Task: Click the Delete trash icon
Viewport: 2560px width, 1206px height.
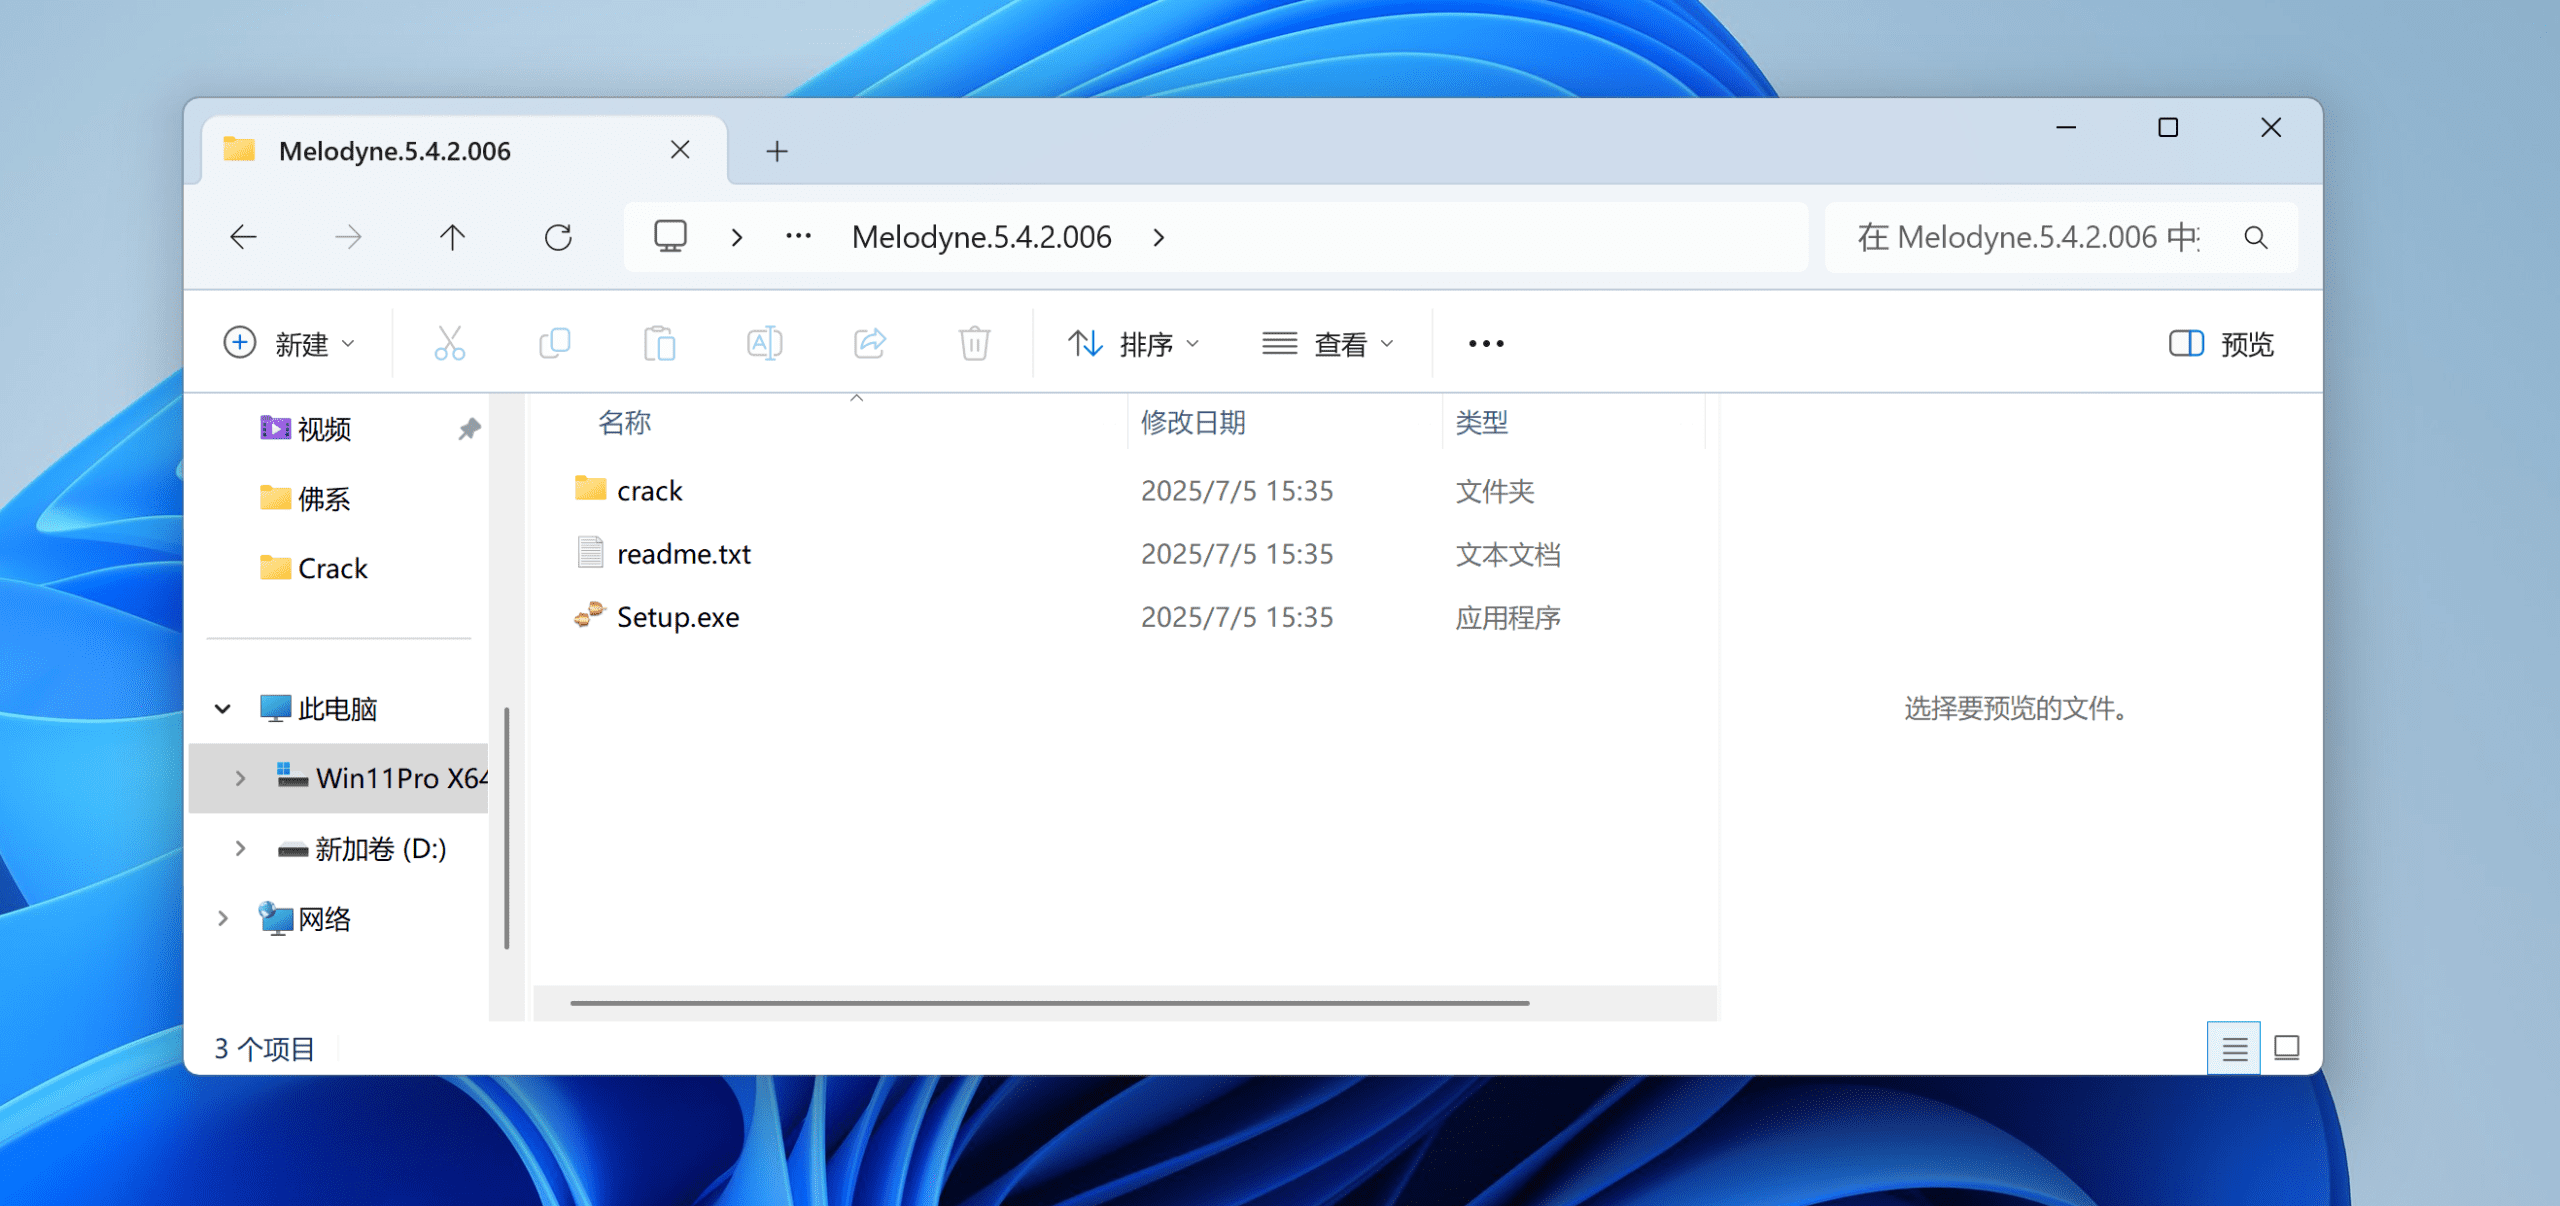Action: tap(974, 343)
